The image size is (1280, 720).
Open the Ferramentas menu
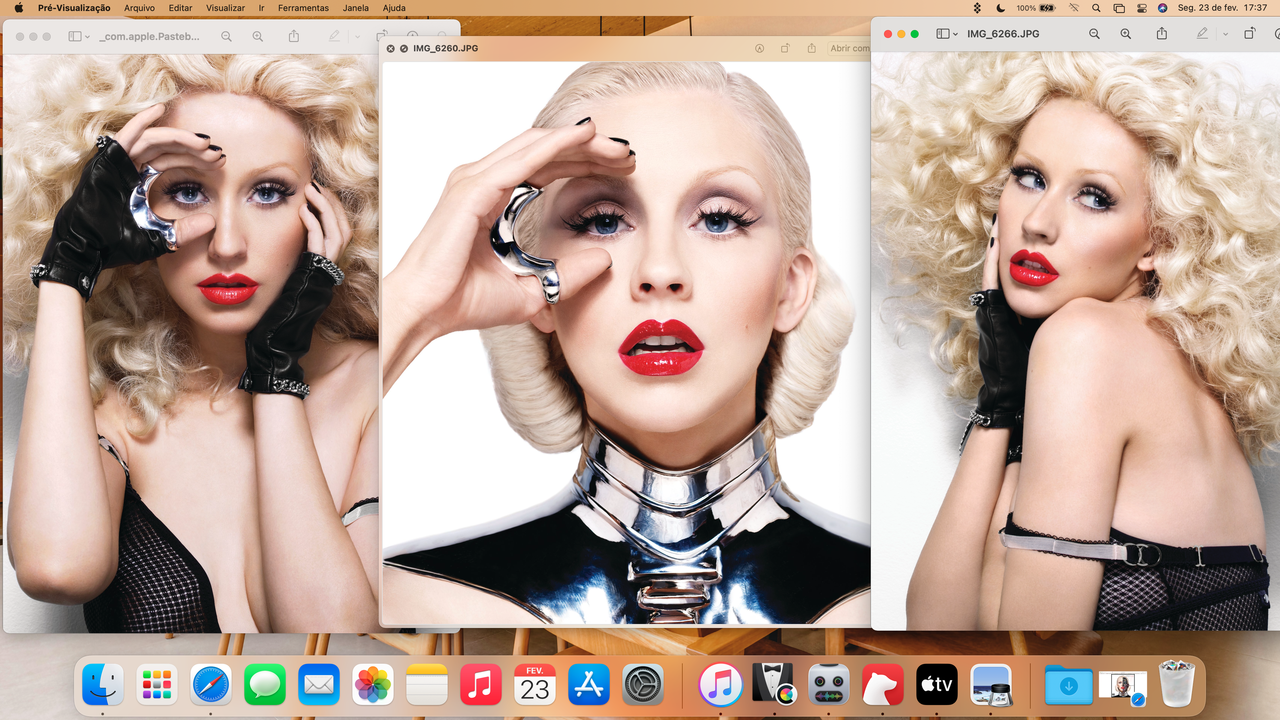tap(303, 8)
